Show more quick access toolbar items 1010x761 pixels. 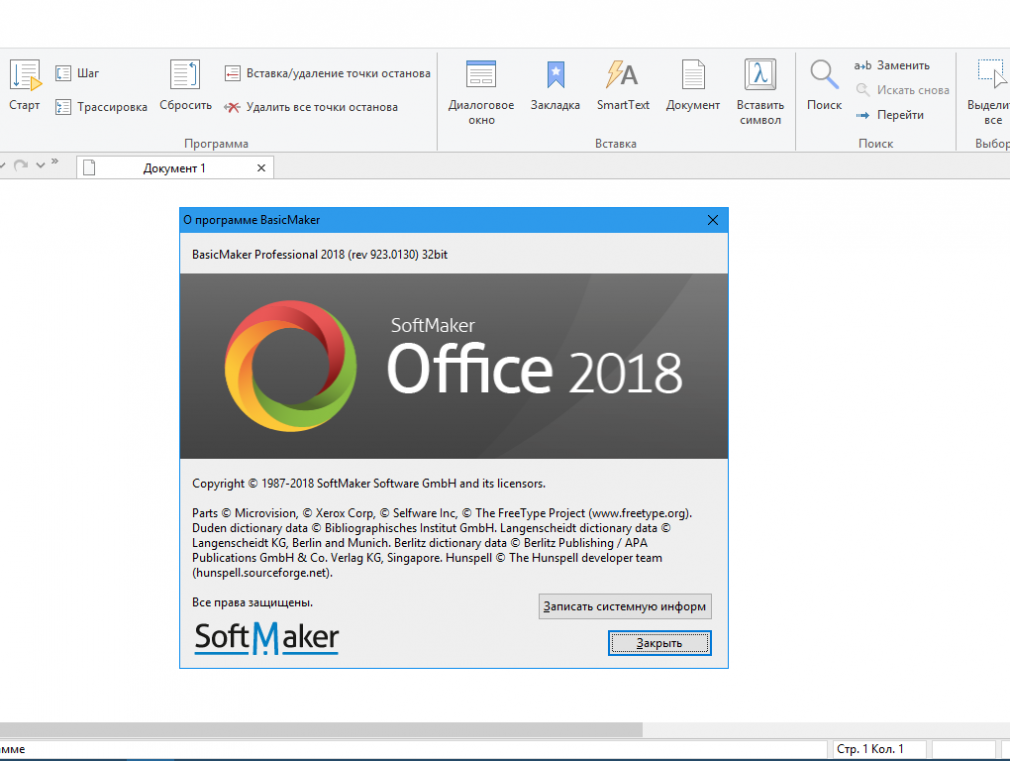[x=55, y=161]
